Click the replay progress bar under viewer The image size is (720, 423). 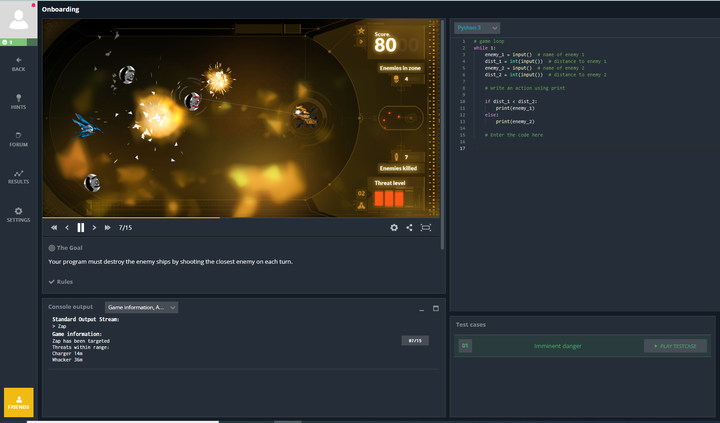pyautogui.click(x=241, y=217)
